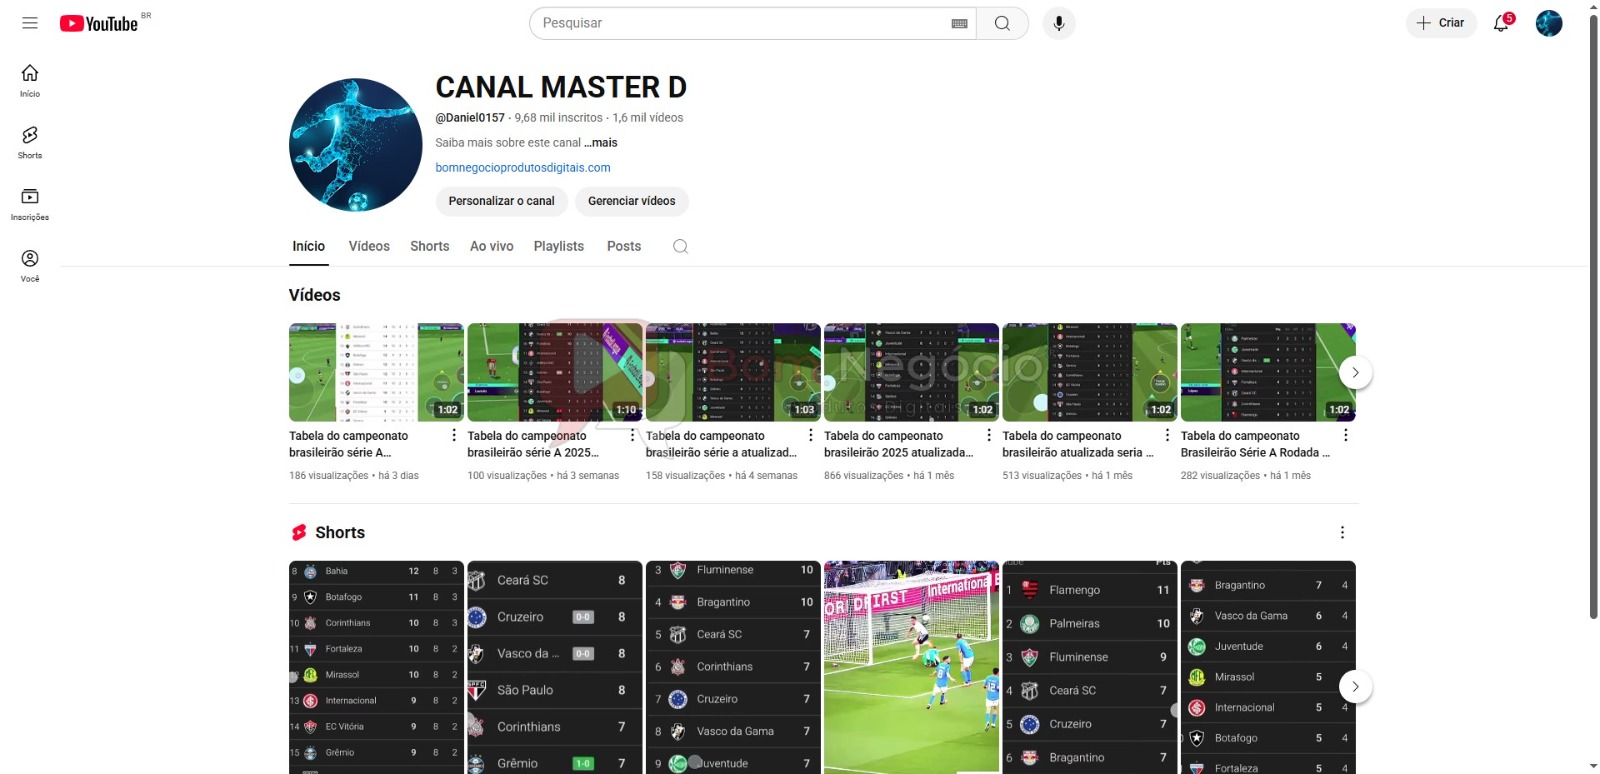This screenshot has width=1600, height=774.
Task: Play the 1:10 duration video thumbnail
Action: point(555,372)
